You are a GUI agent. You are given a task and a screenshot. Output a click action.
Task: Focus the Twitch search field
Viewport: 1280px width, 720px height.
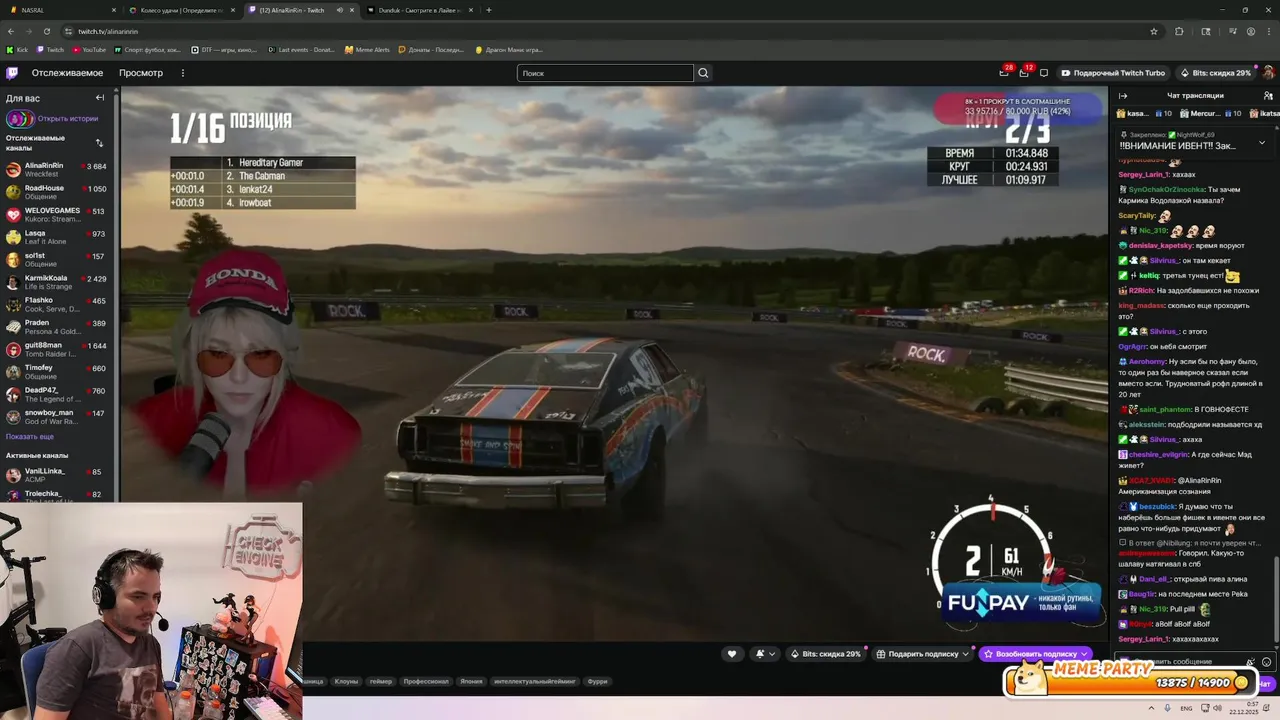click(605, 73)
